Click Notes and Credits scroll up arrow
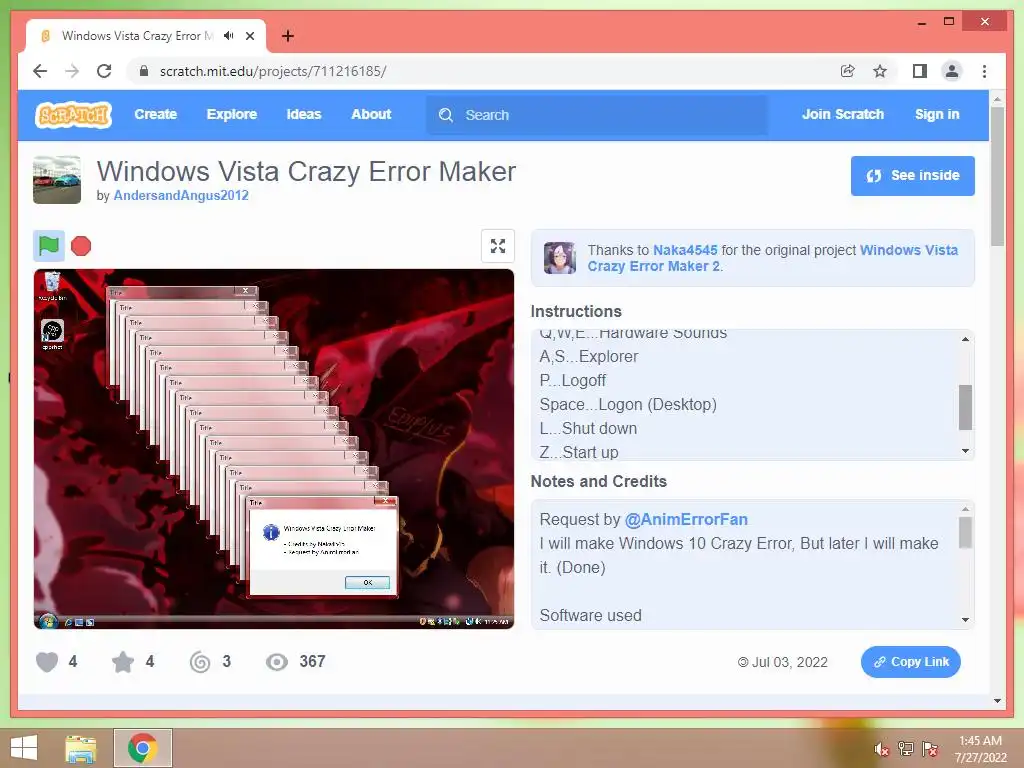 coord(965,509)
